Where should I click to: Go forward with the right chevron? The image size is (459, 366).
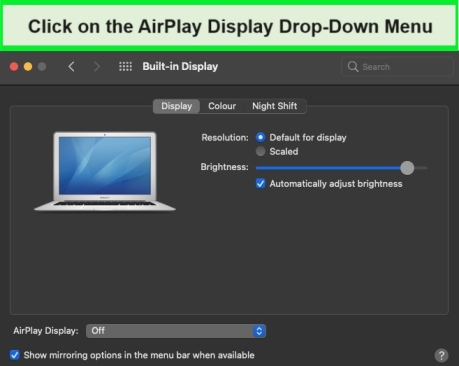coord(97,67)
